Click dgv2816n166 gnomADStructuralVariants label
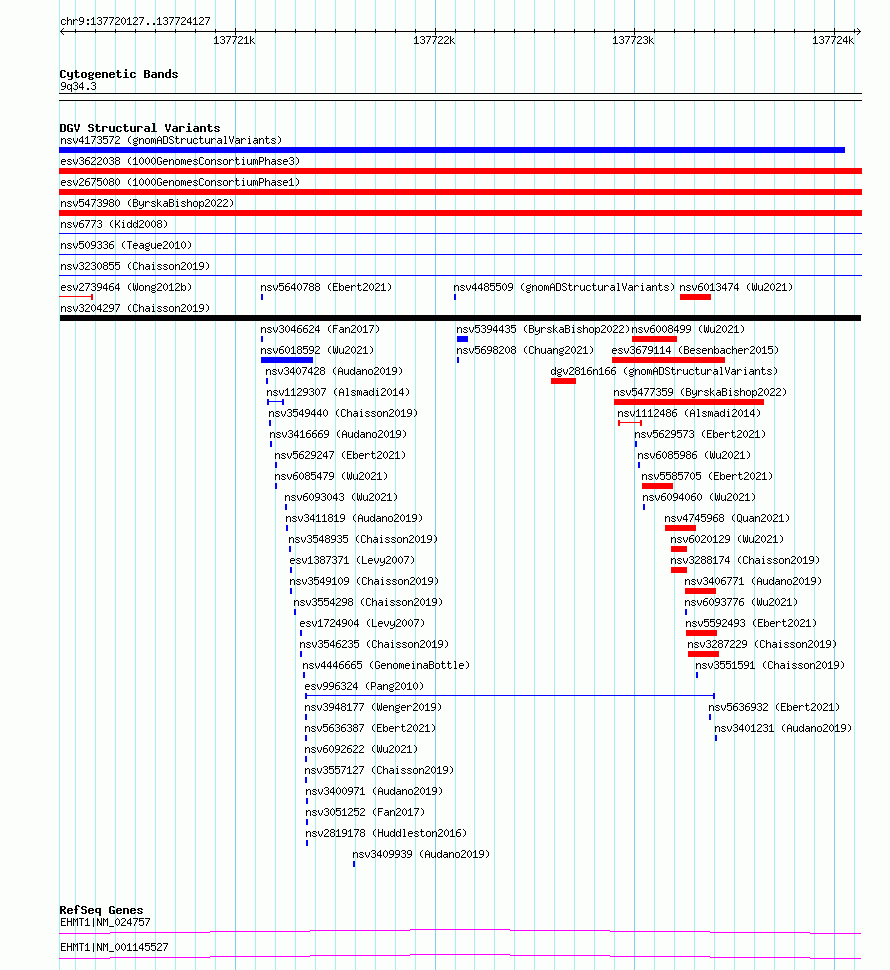 [664, 372]
